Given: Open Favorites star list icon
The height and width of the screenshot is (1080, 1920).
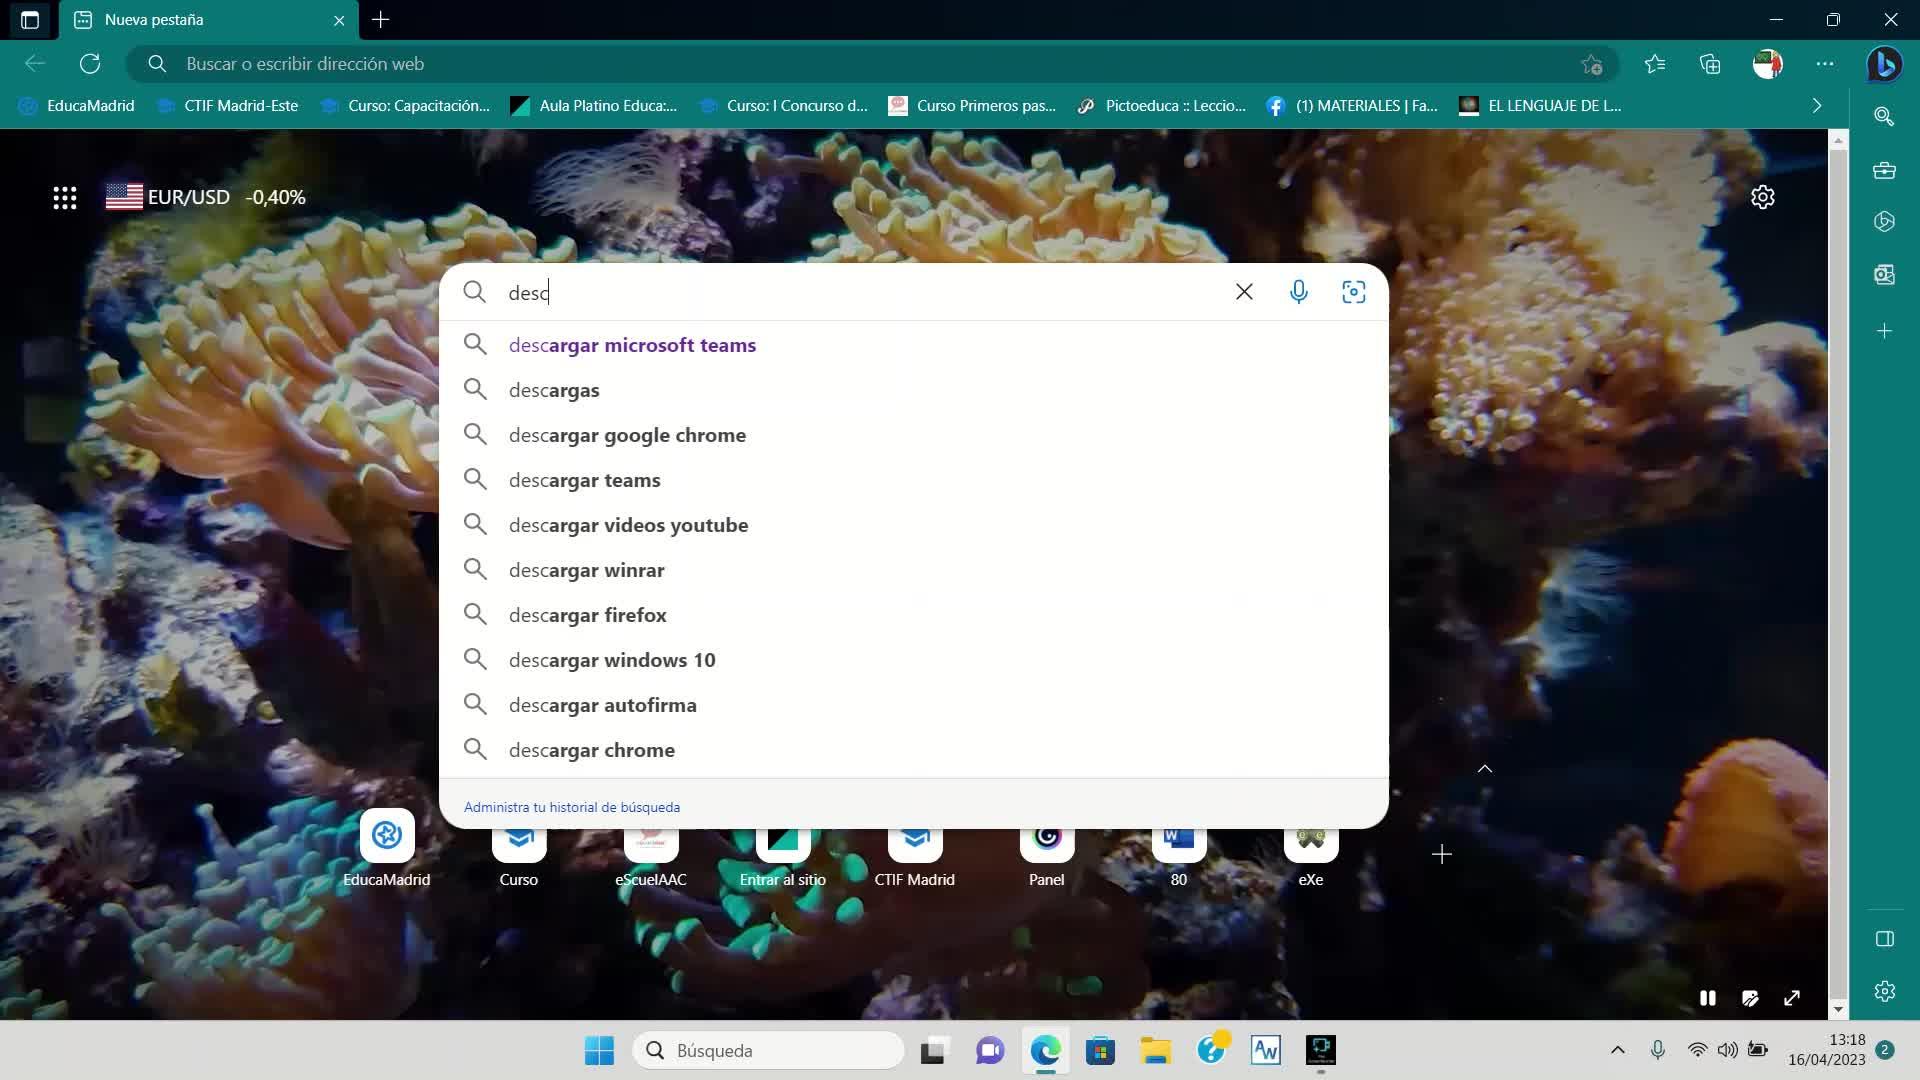Looking at the screenshot, I should click(1655, 64).
